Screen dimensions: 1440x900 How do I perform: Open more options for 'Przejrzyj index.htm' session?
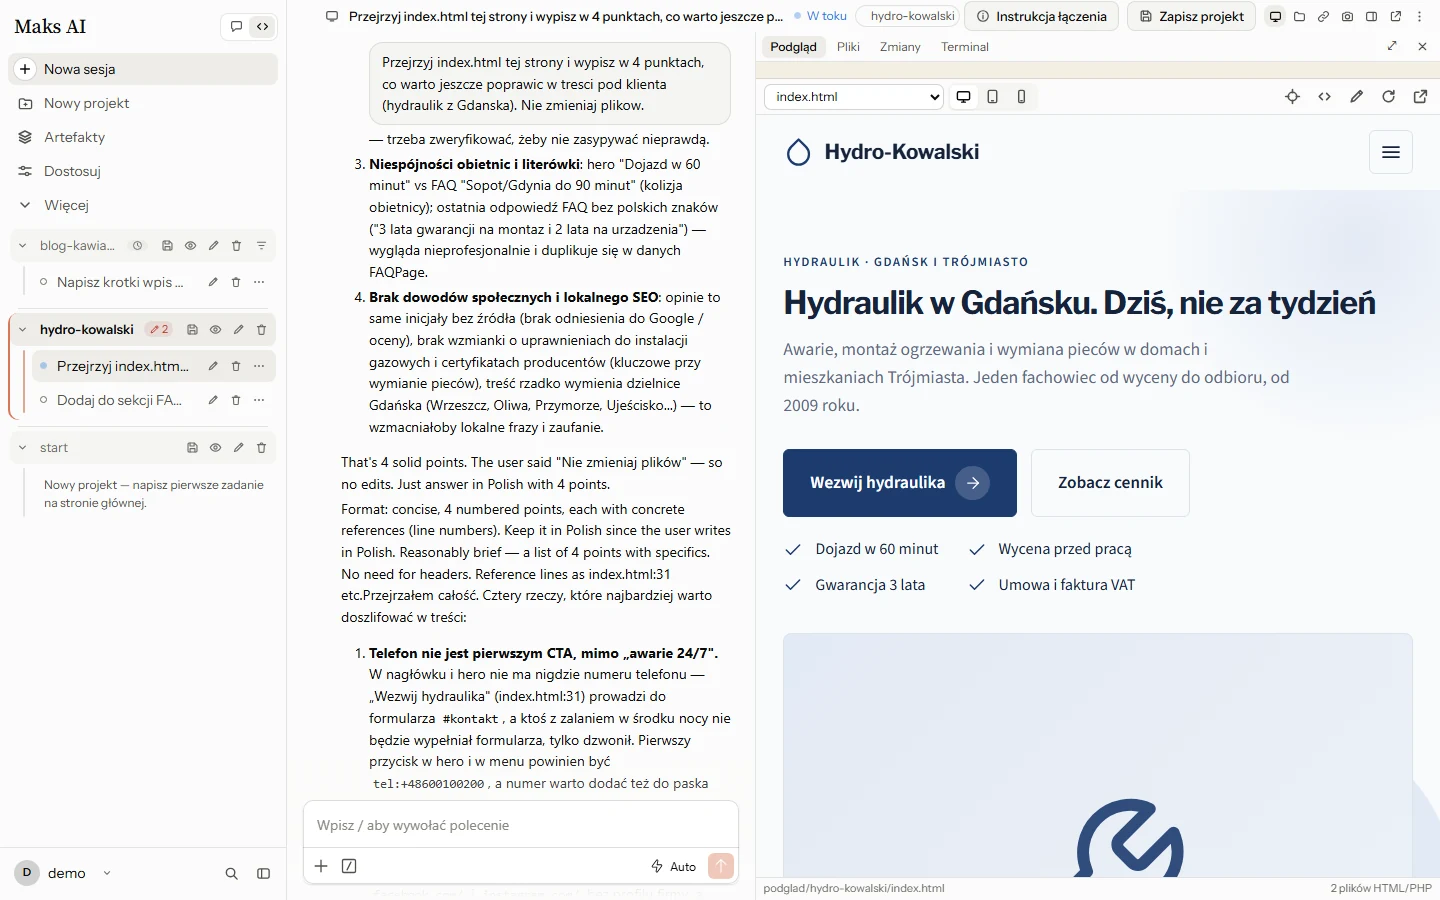(259, 366)
